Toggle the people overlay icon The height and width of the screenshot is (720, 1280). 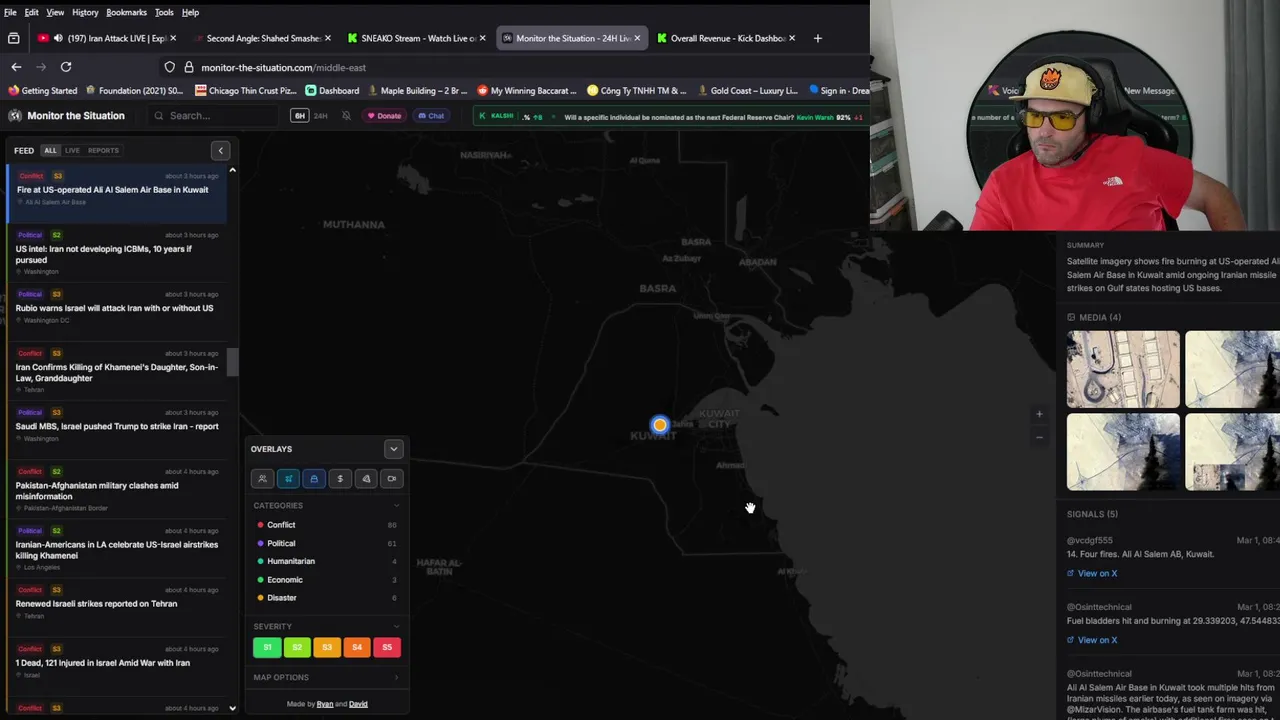[262, 479]
